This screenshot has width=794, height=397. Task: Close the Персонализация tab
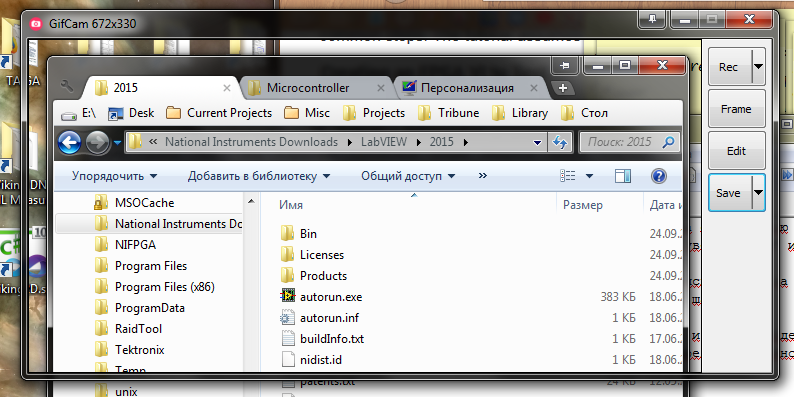pos(534,88)
